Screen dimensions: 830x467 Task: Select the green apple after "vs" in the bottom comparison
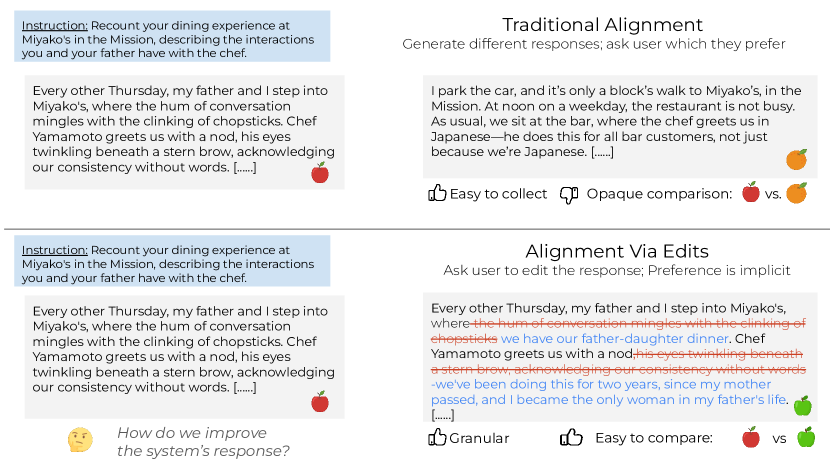[x=806, y=437]
